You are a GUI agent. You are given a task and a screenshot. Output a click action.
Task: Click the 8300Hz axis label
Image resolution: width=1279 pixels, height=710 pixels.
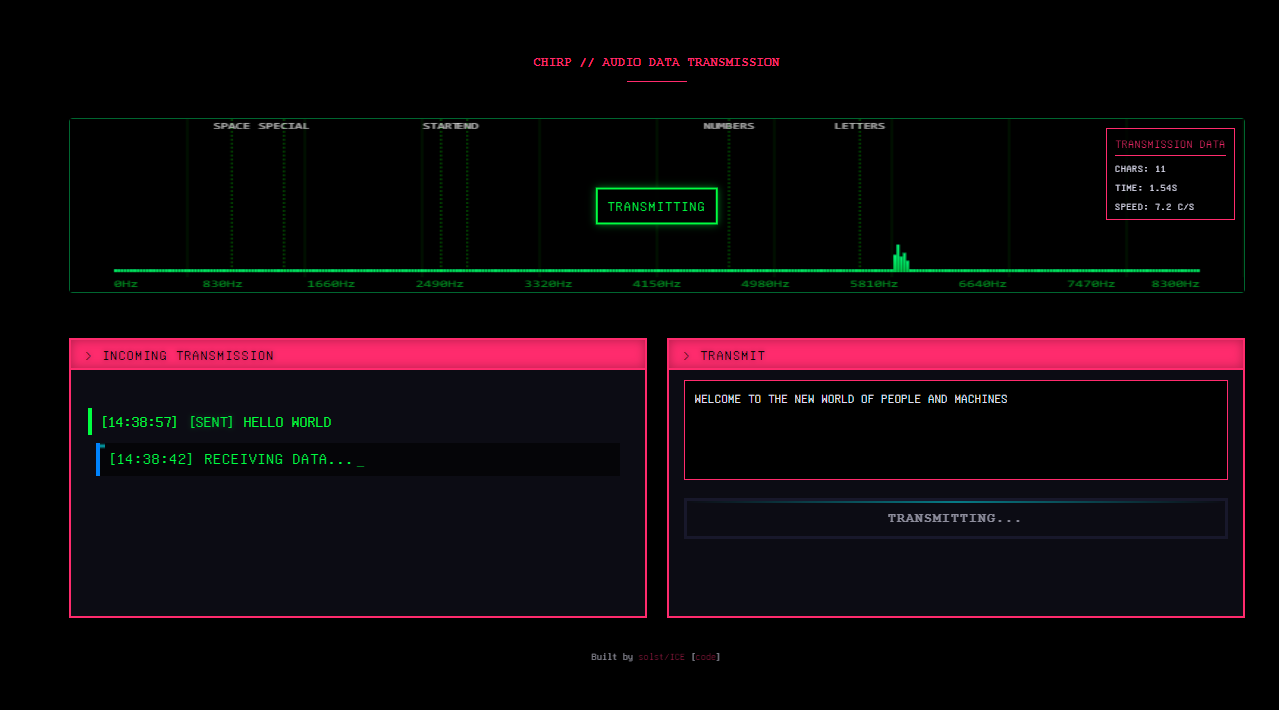pyautogui.click(x=1176, y=284)
